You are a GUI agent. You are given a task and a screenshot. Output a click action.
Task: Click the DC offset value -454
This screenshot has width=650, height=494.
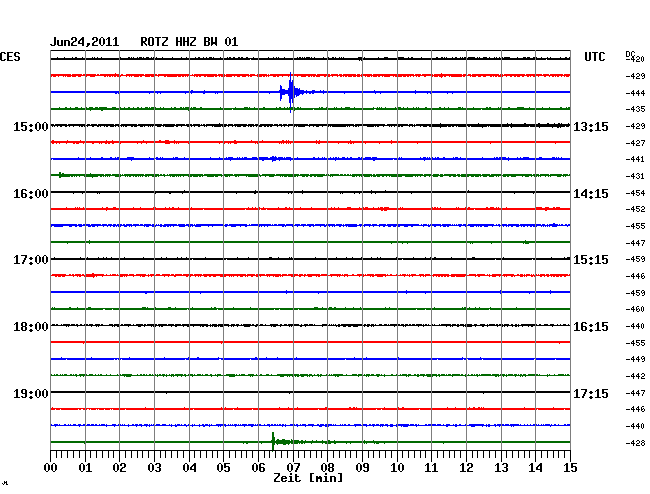[635, 193]
